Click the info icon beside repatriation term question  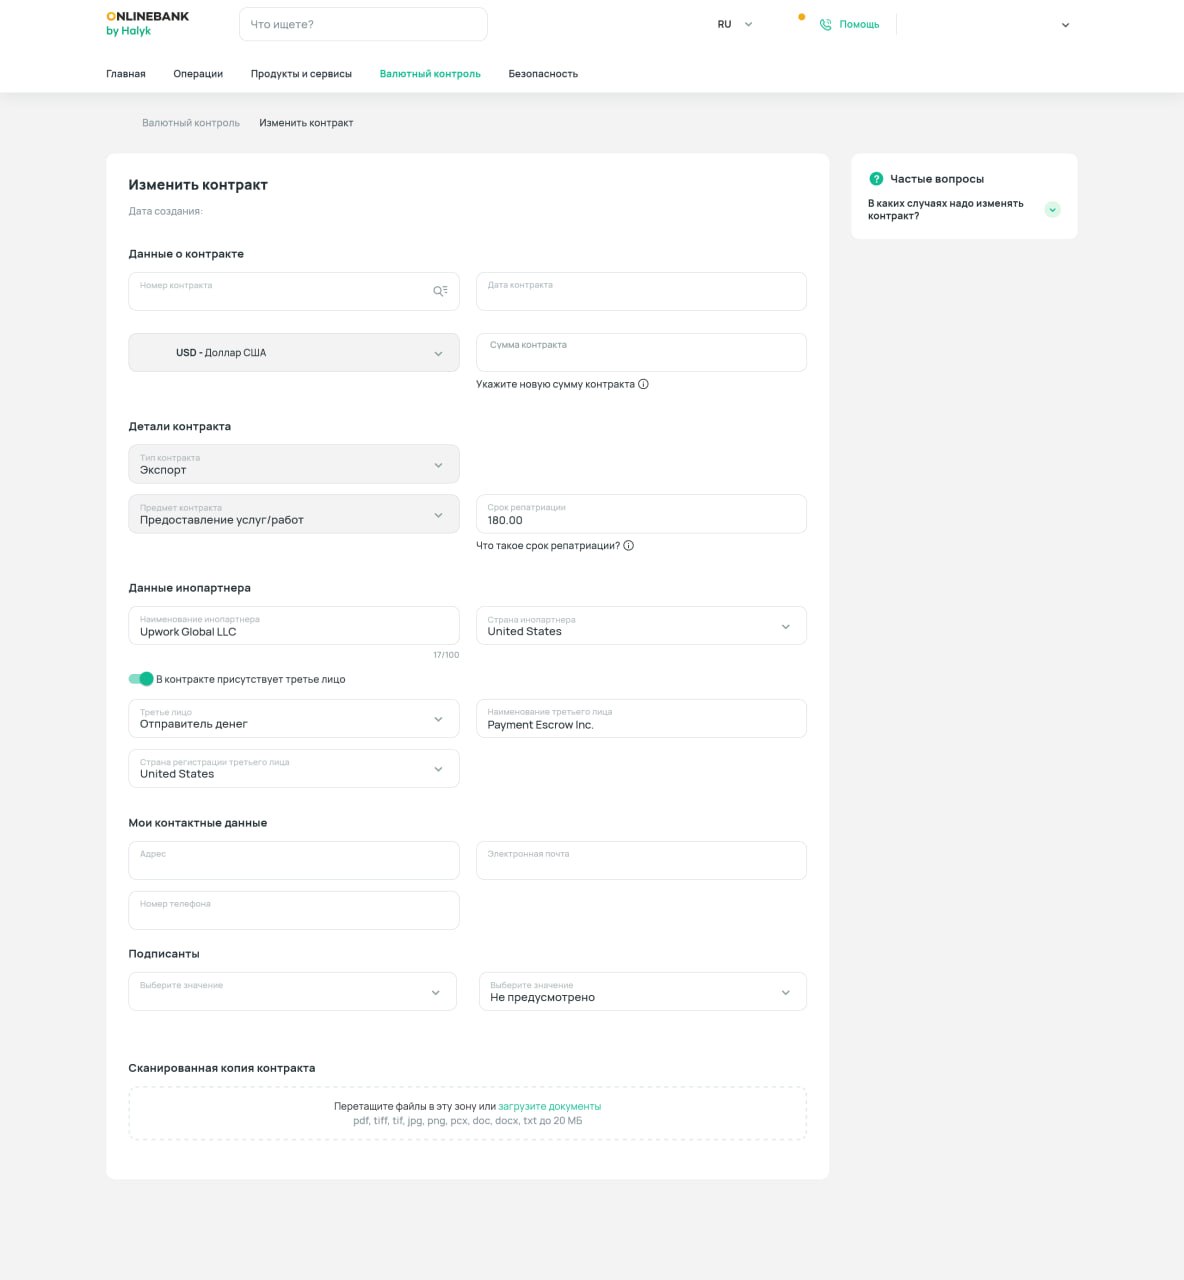pyautogui.click(x=629, y=546)
